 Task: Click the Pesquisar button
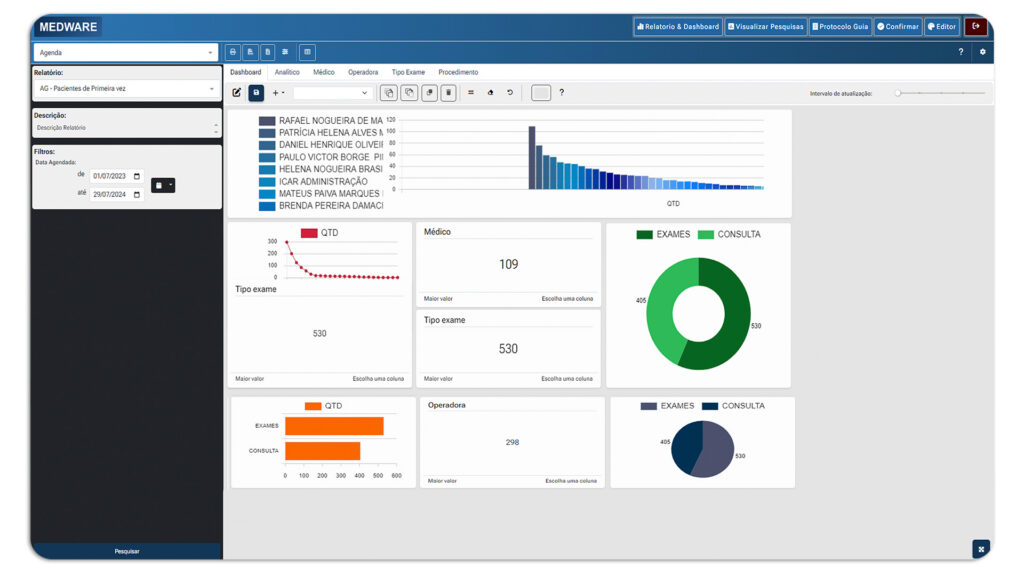(x=127, y=551)
